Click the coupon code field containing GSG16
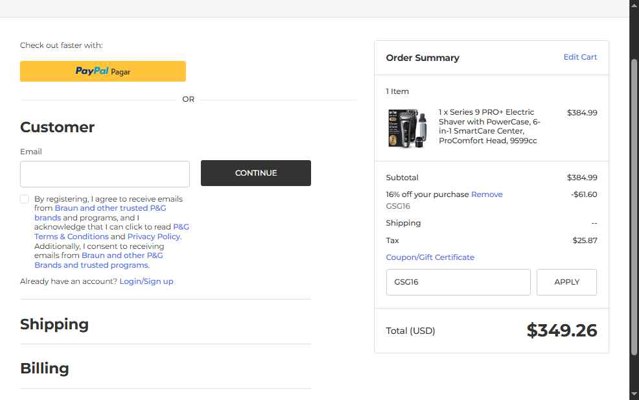 pos(458,282)
